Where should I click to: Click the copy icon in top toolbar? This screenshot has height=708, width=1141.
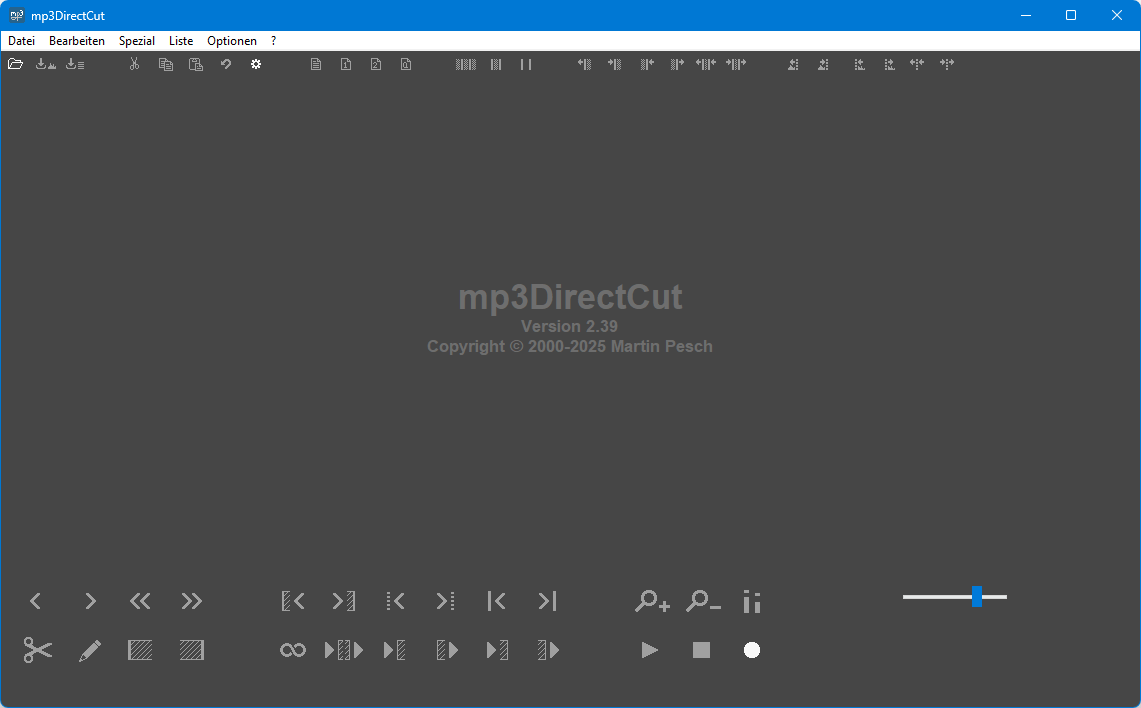[166, 64]
